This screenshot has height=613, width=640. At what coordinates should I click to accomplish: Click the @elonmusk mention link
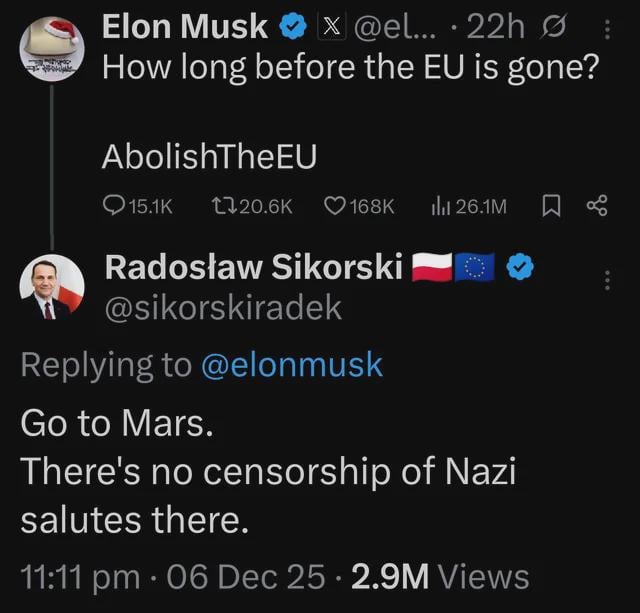[x=292, y=364]
